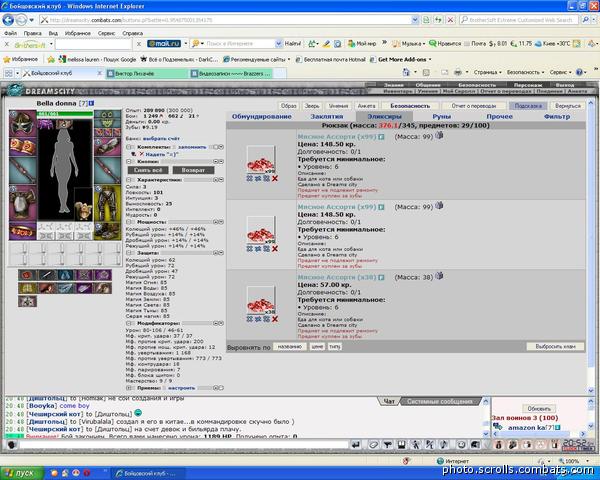Click the chat message input field
The image size is (600, 480).
click(183, 445)
